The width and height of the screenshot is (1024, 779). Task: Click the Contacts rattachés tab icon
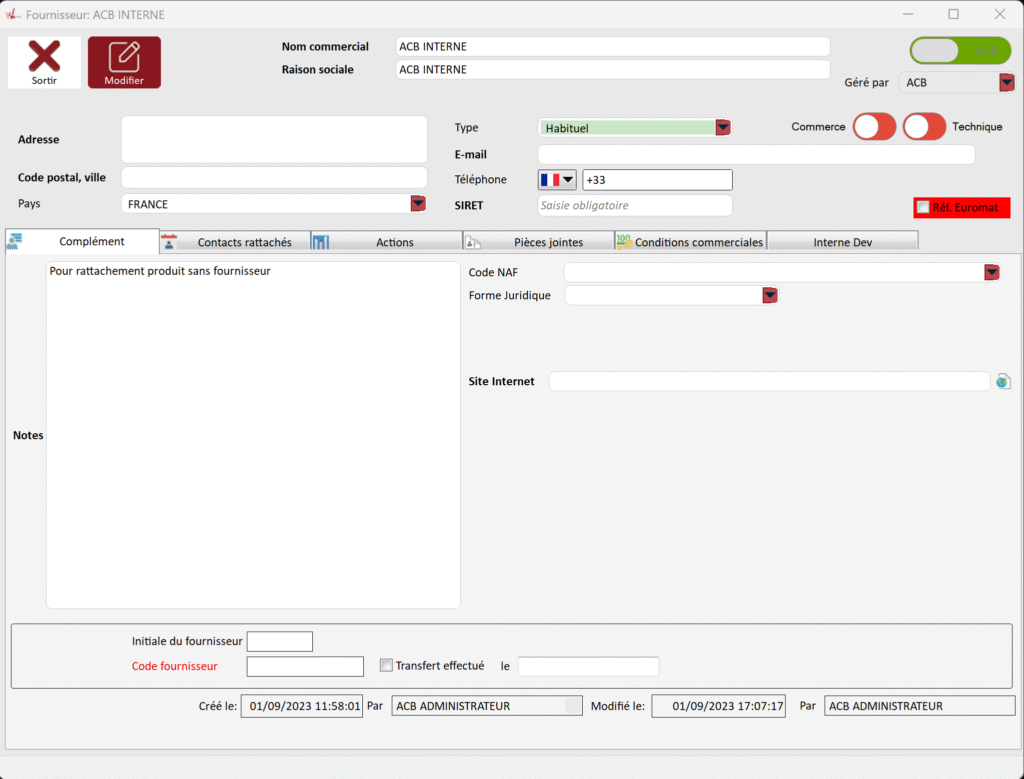169,242
